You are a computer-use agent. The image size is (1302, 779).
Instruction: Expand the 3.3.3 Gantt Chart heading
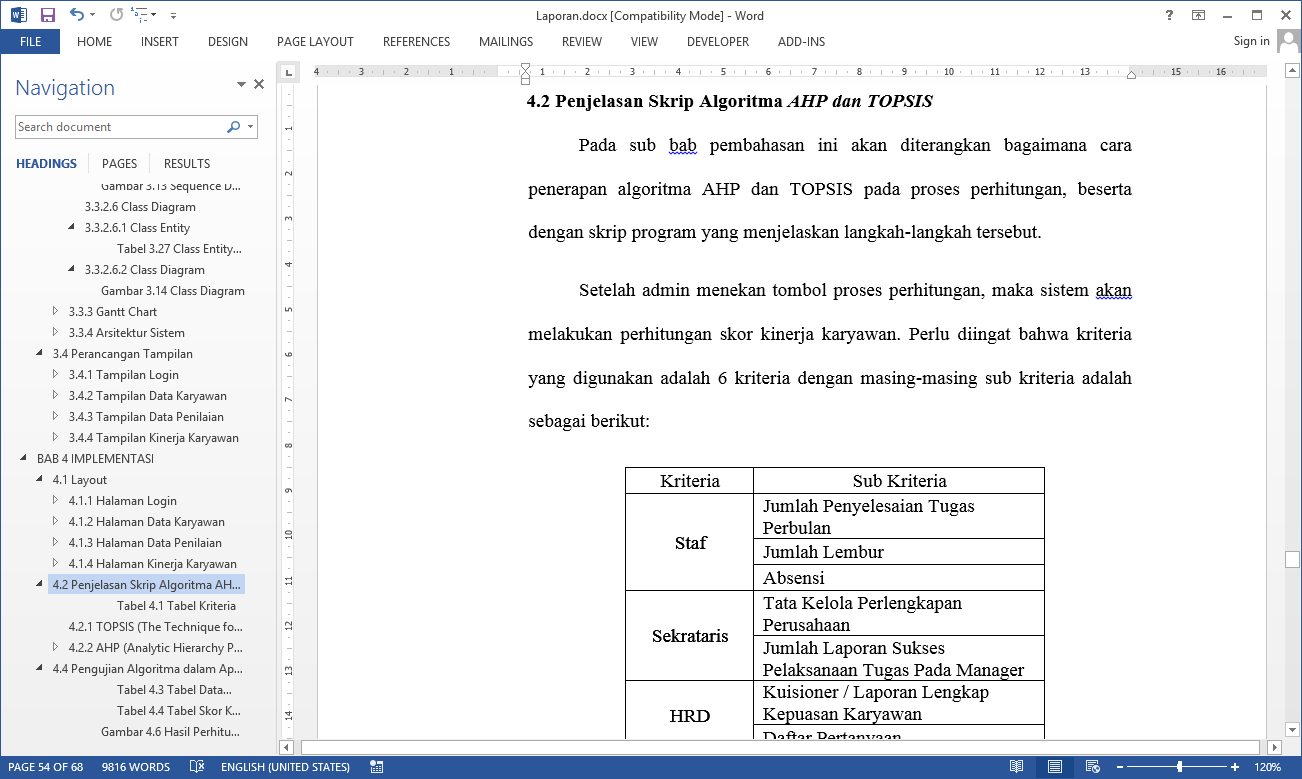56,312
